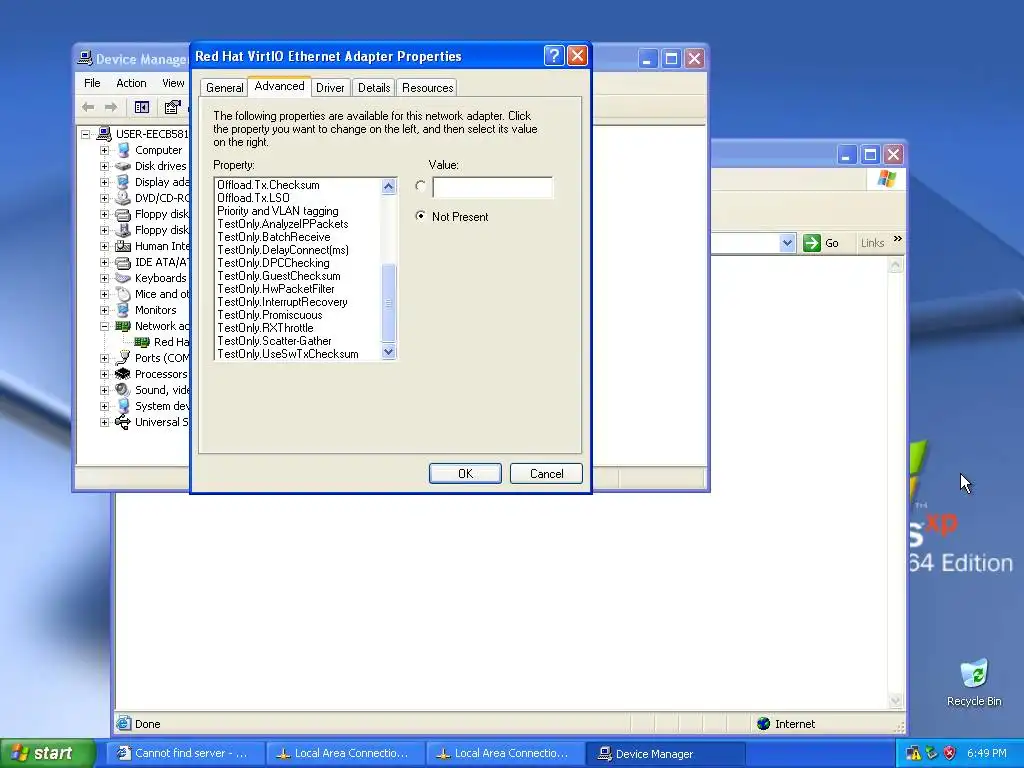
Task: Expand the Disk drives tree node
Action: tap(104, 166)
